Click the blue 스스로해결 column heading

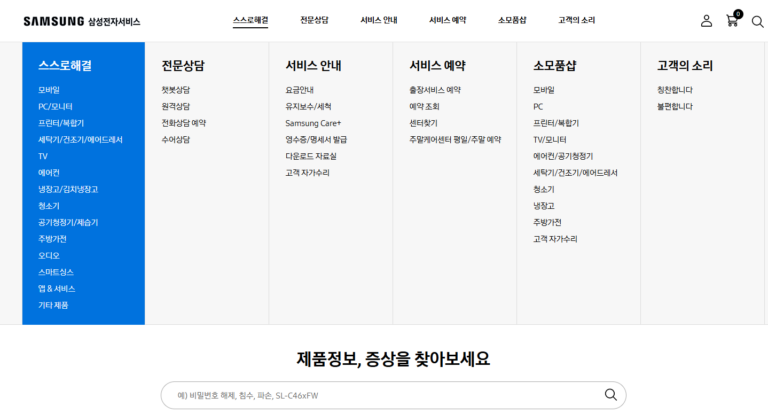click(x=65, y=65)
